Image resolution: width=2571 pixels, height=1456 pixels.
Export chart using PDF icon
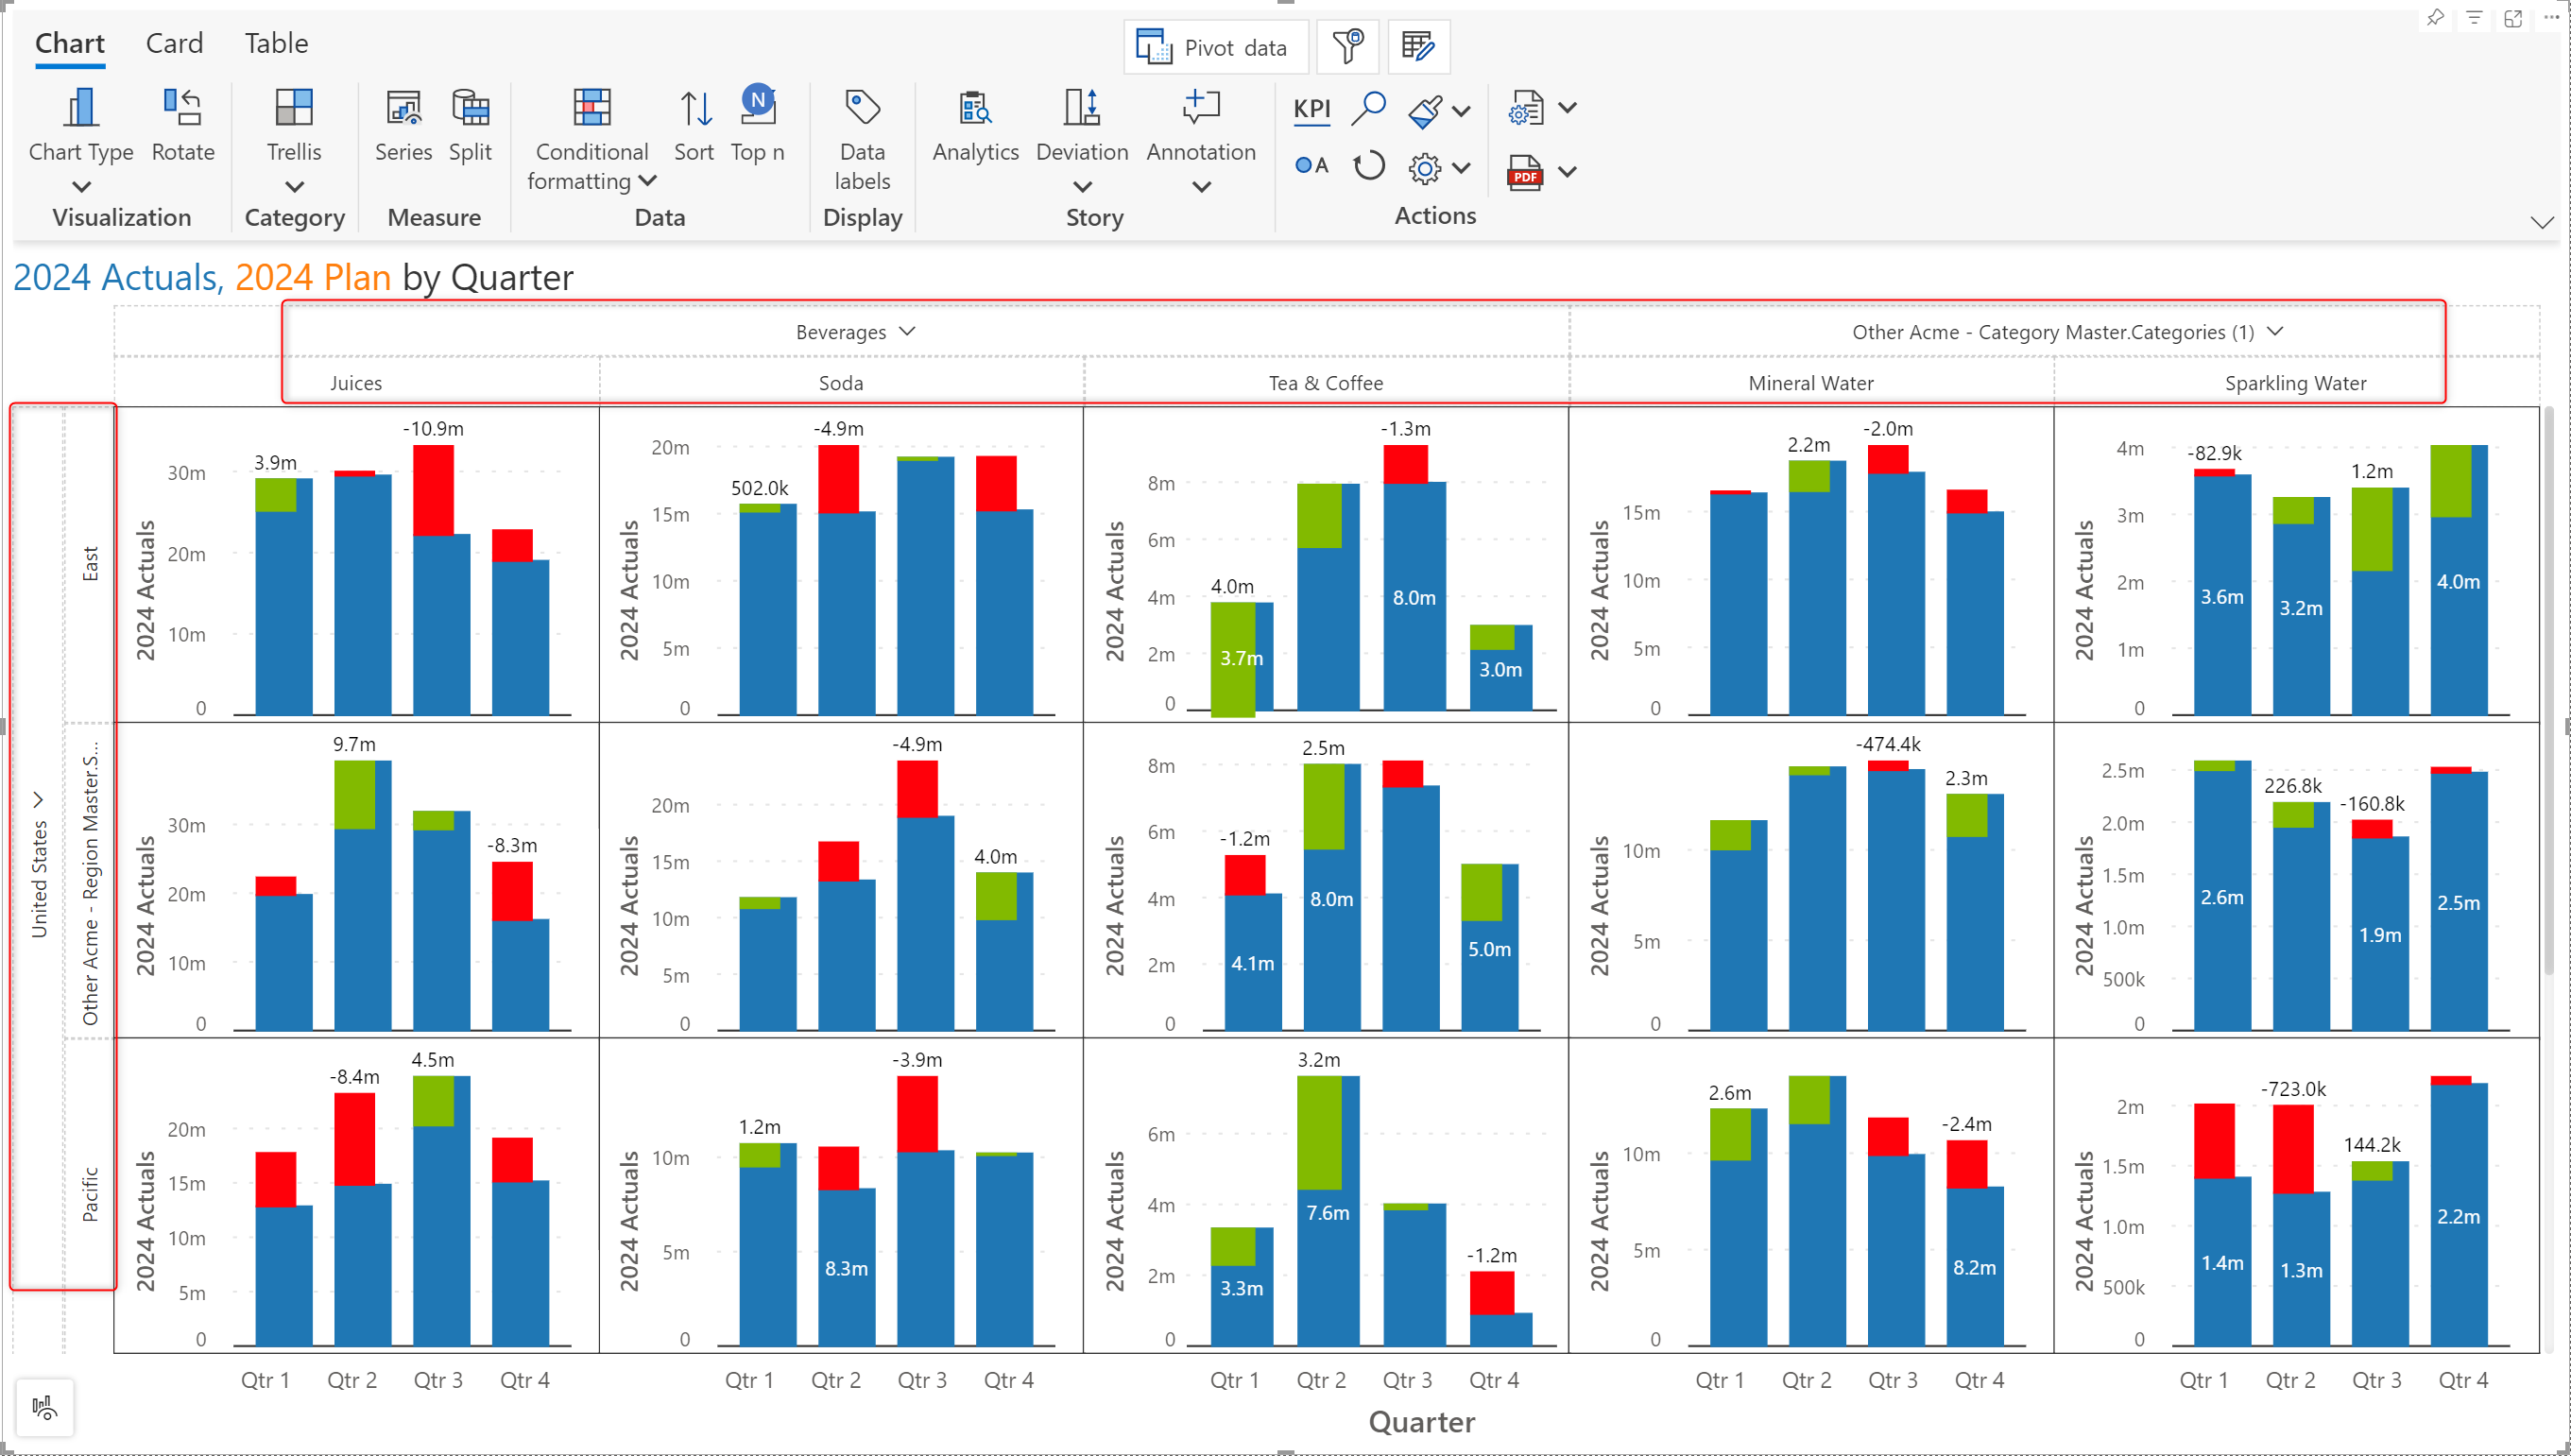(1524, 173)
